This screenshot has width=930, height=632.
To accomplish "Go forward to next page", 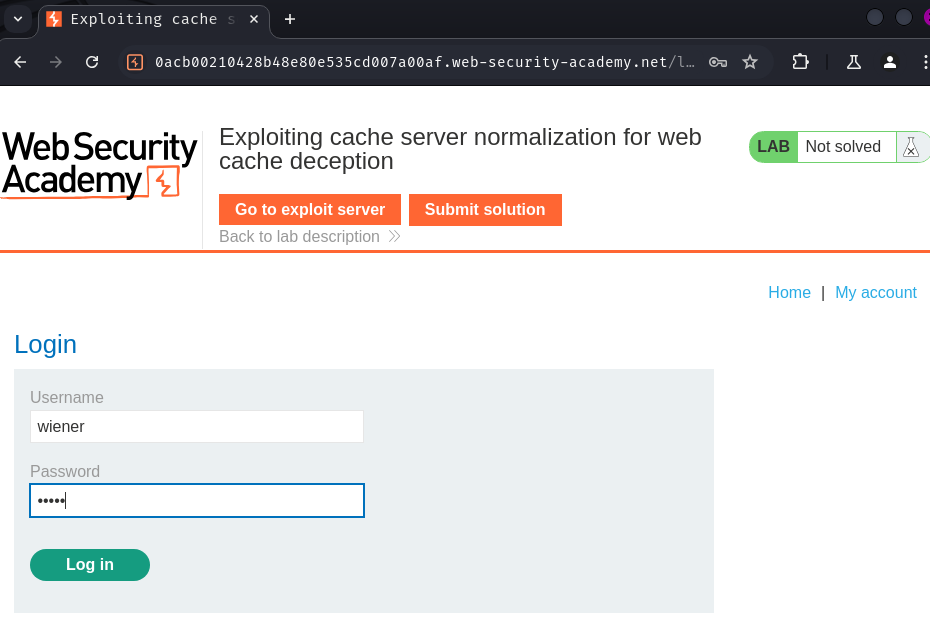I will tap(56, 62).
